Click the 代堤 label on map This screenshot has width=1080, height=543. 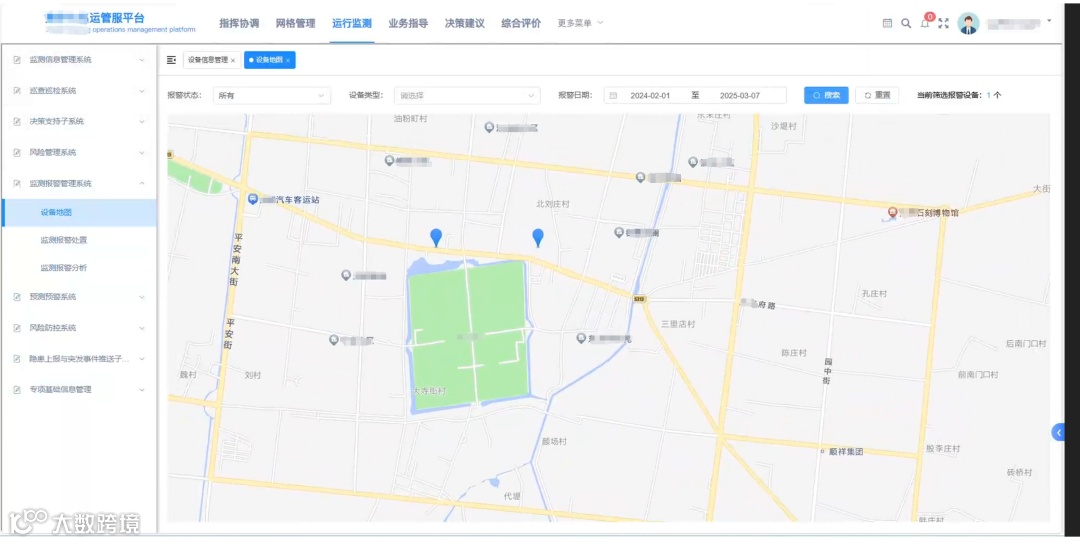[512, 496]
